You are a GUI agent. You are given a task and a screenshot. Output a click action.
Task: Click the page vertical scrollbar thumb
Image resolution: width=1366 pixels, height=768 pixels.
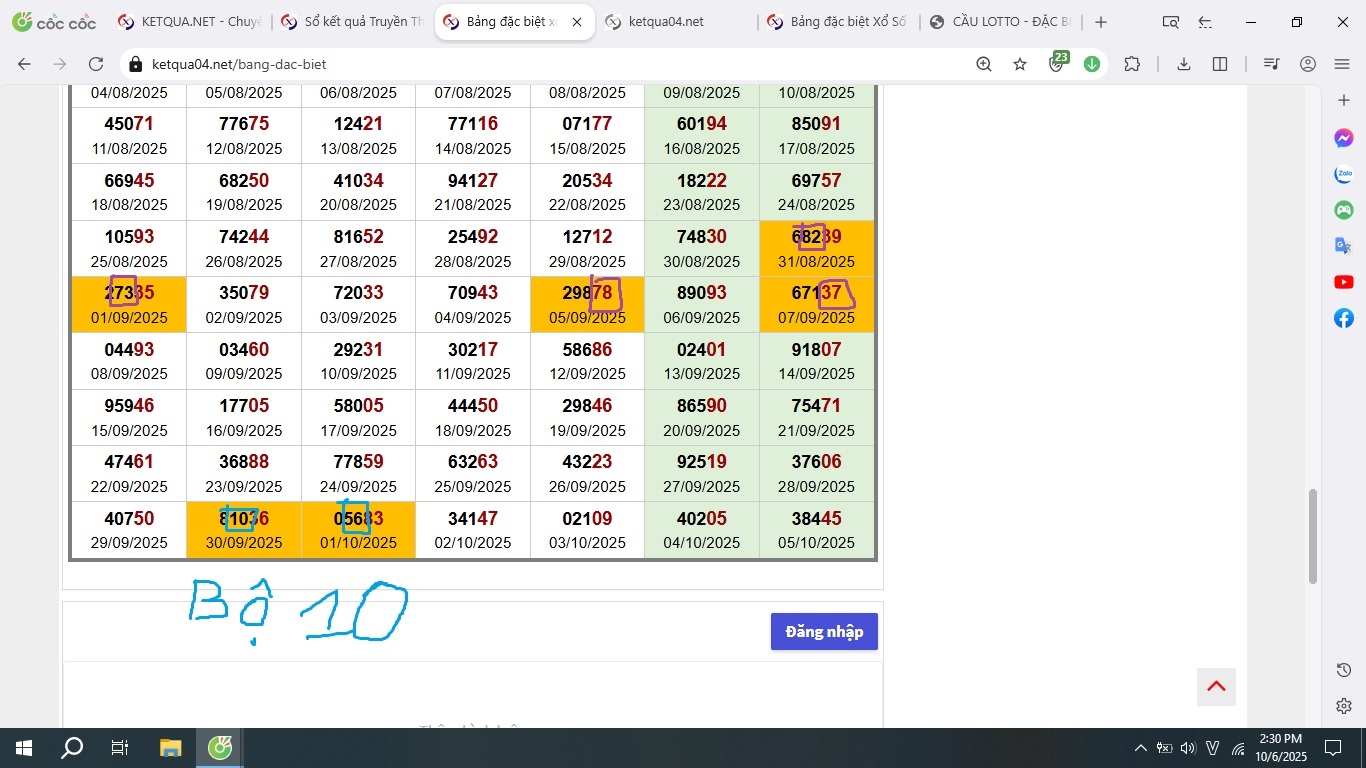(1314, 535)
